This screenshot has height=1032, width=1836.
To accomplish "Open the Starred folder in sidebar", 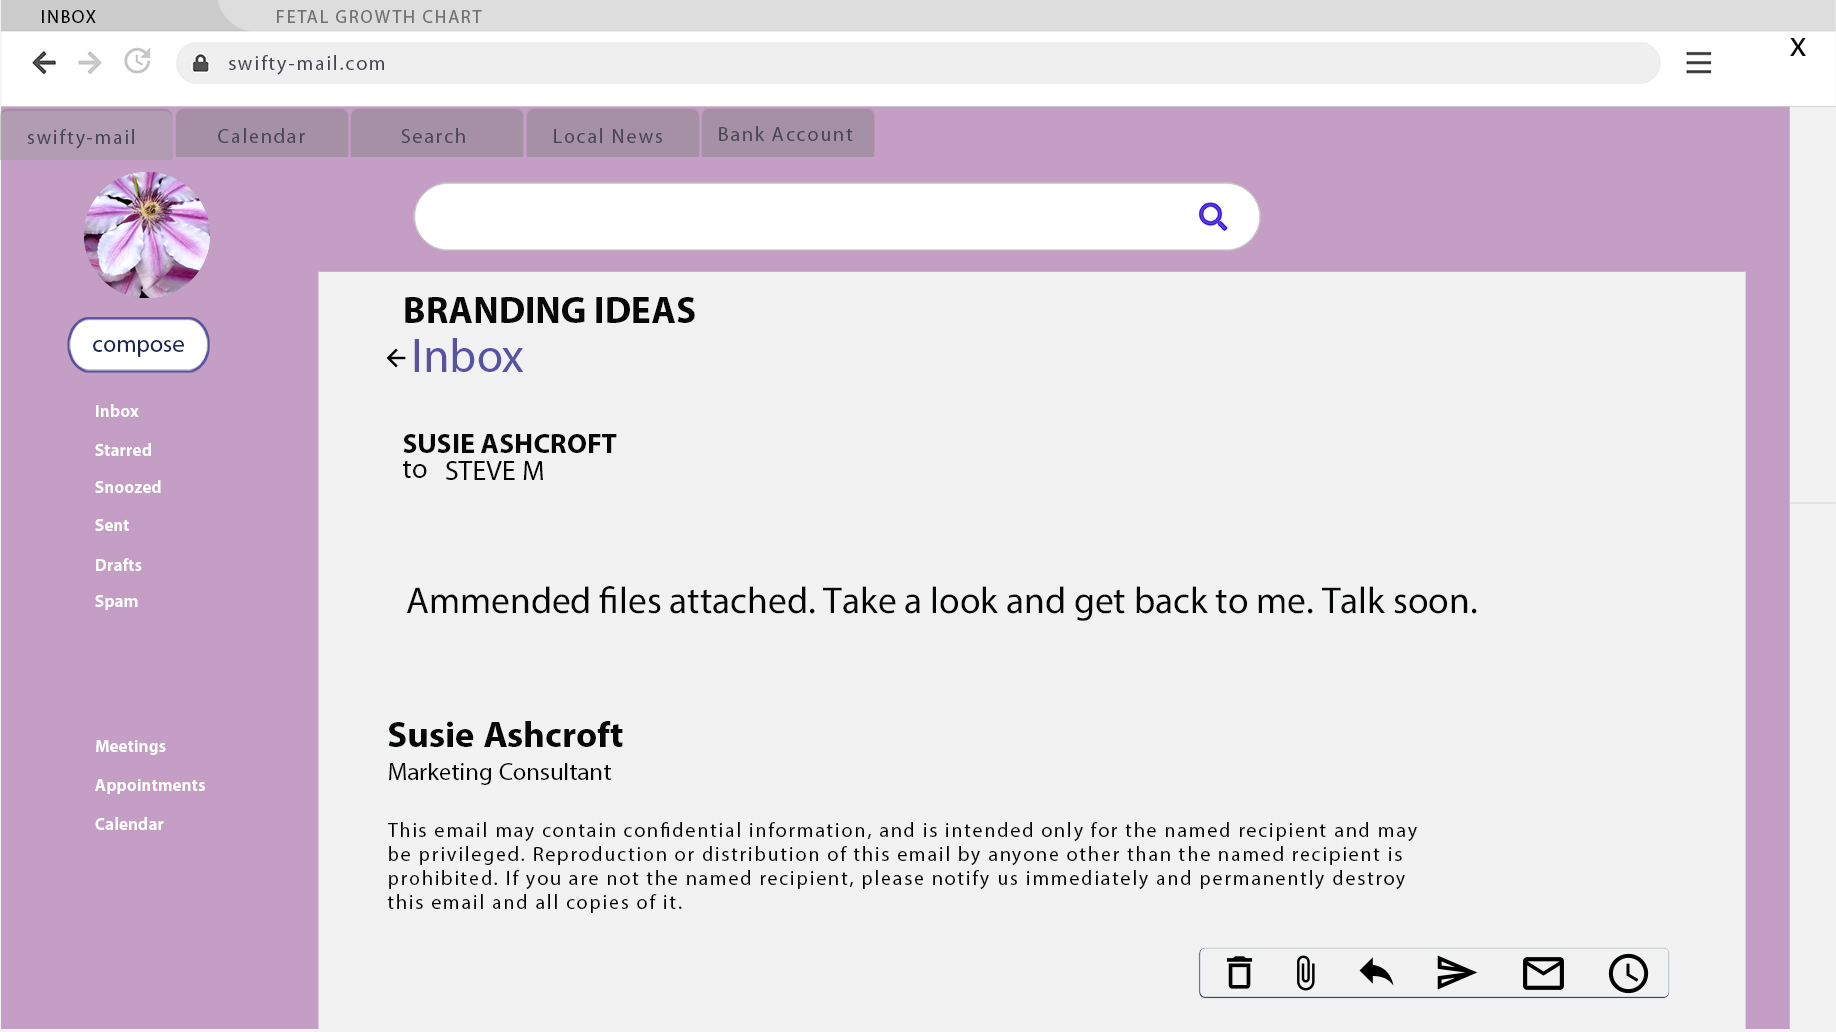I will (x=123, y=450).
